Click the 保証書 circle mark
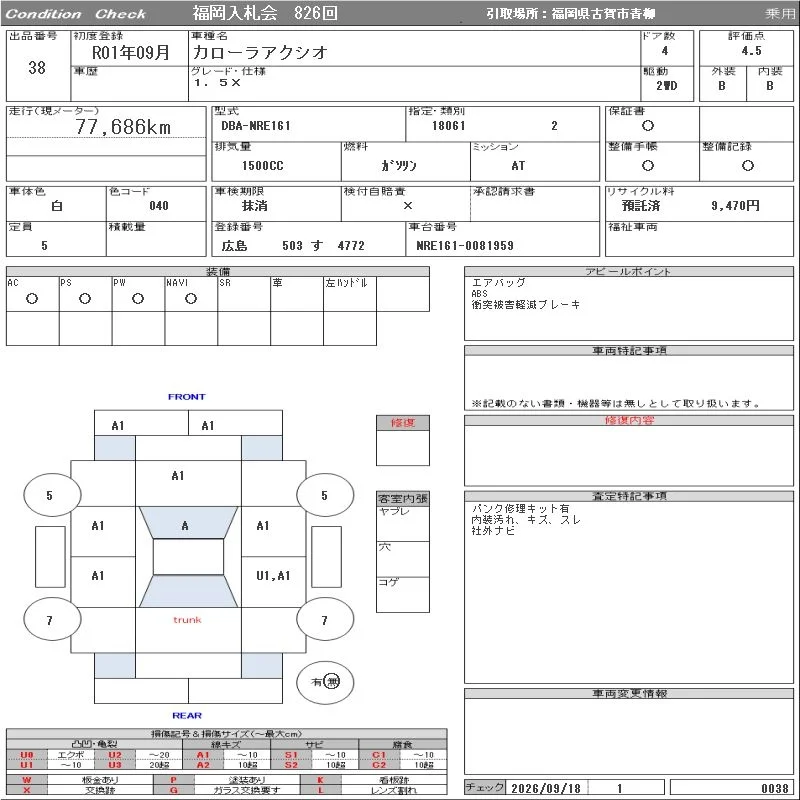 coord(648,126)
